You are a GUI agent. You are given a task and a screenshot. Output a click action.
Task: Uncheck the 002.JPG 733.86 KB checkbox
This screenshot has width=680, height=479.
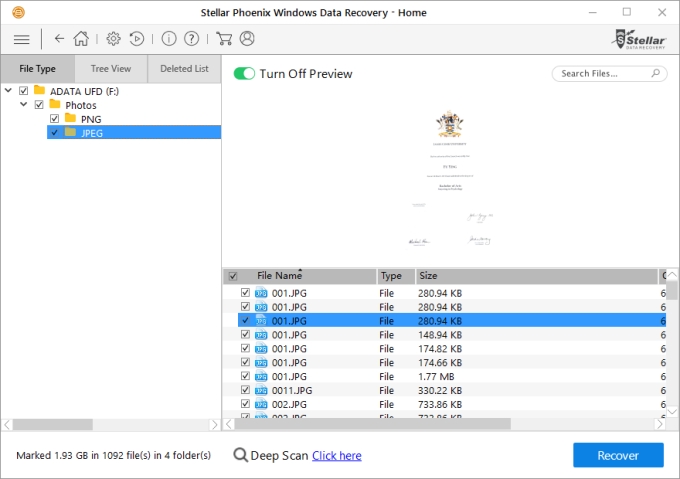click(245, 404)
